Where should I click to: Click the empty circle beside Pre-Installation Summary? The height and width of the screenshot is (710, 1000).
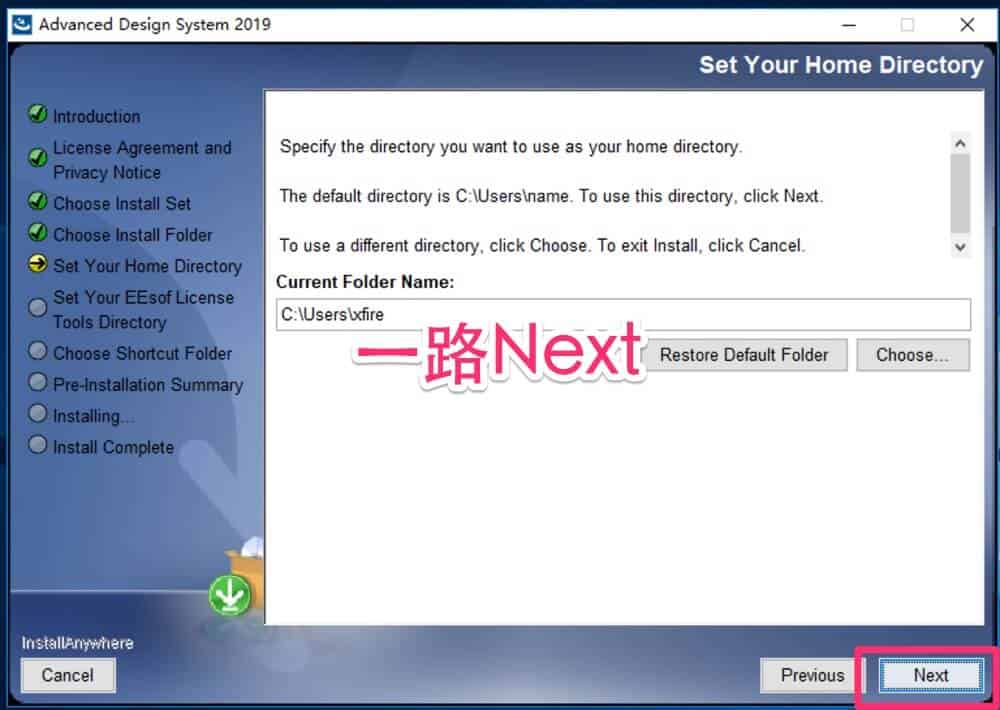coord(38,382)
